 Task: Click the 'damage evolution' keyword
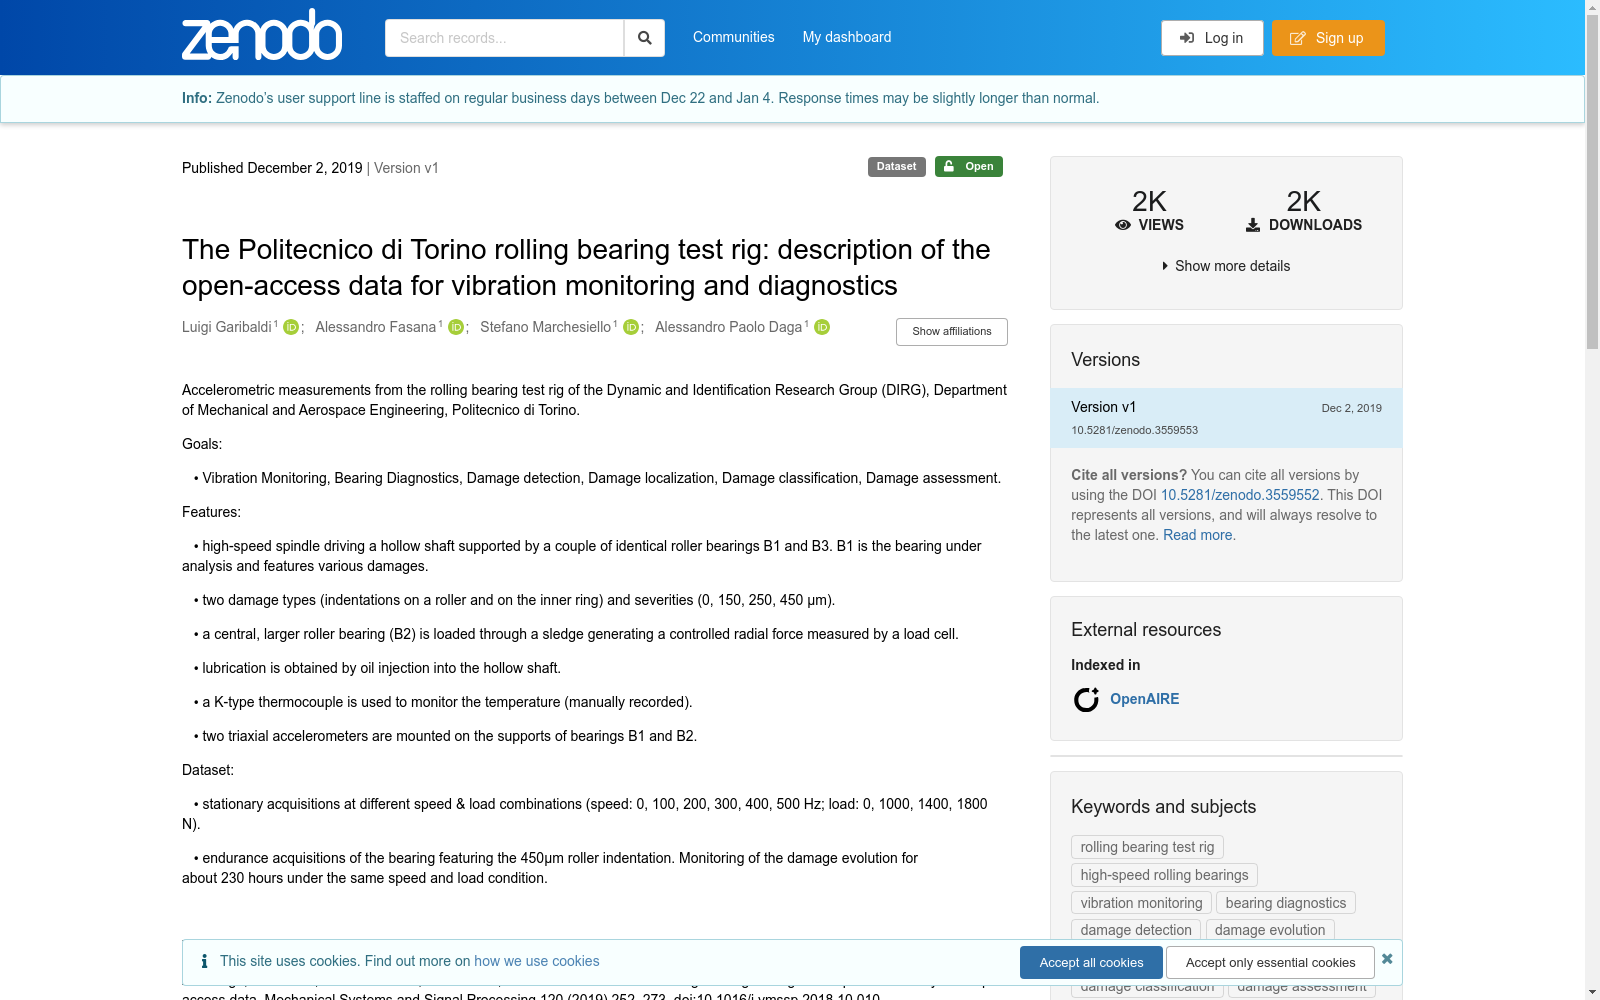[x=1270, y=930]
